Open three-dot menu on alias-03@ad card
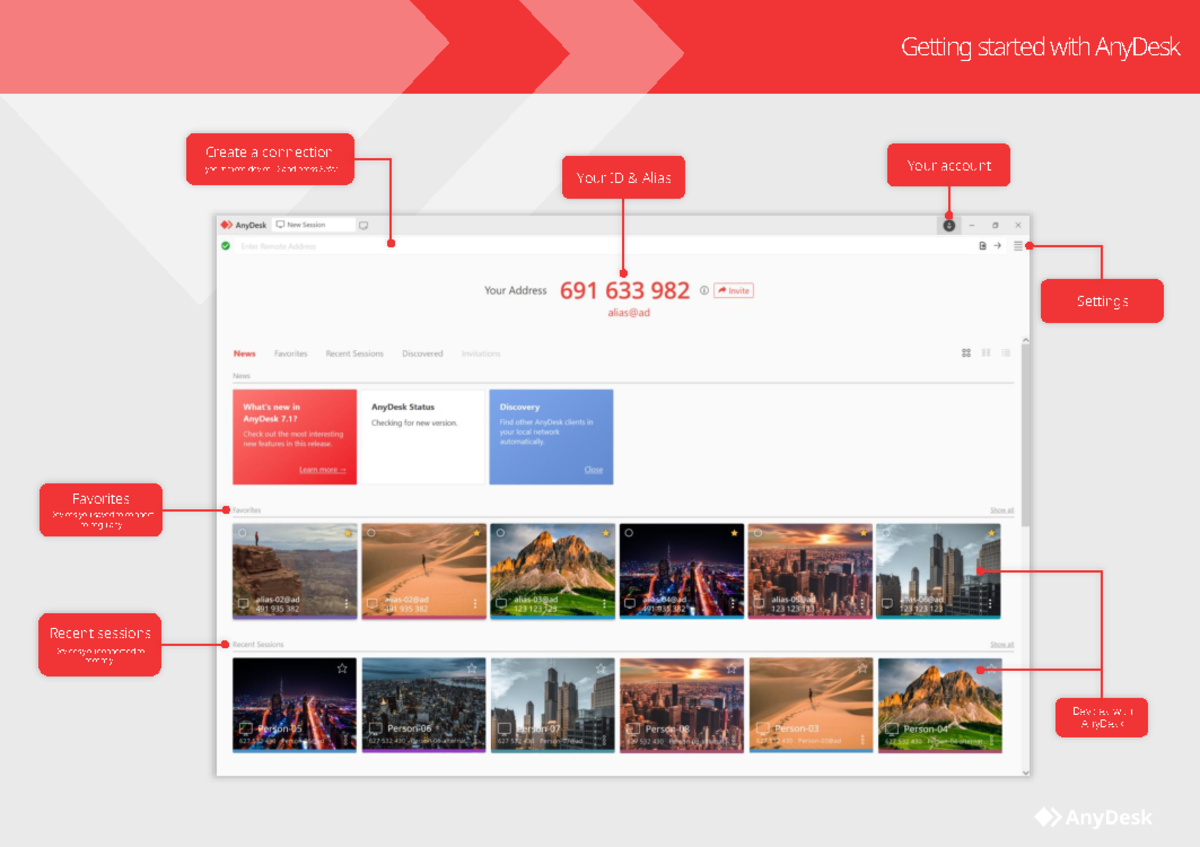The width and height of the screenshot is (1200, 847). tap(605, 603)
